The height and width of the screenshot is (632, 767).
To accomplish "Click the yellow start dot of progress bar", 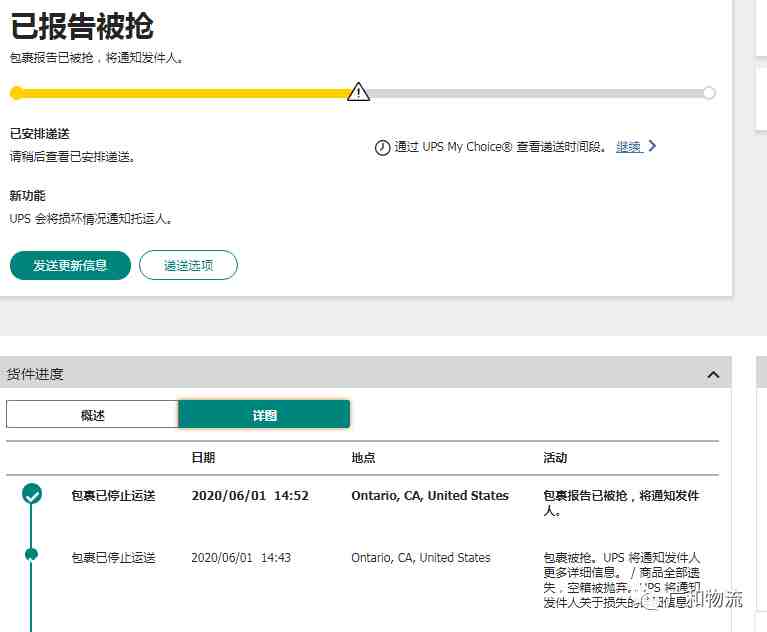I will [17, 93].
